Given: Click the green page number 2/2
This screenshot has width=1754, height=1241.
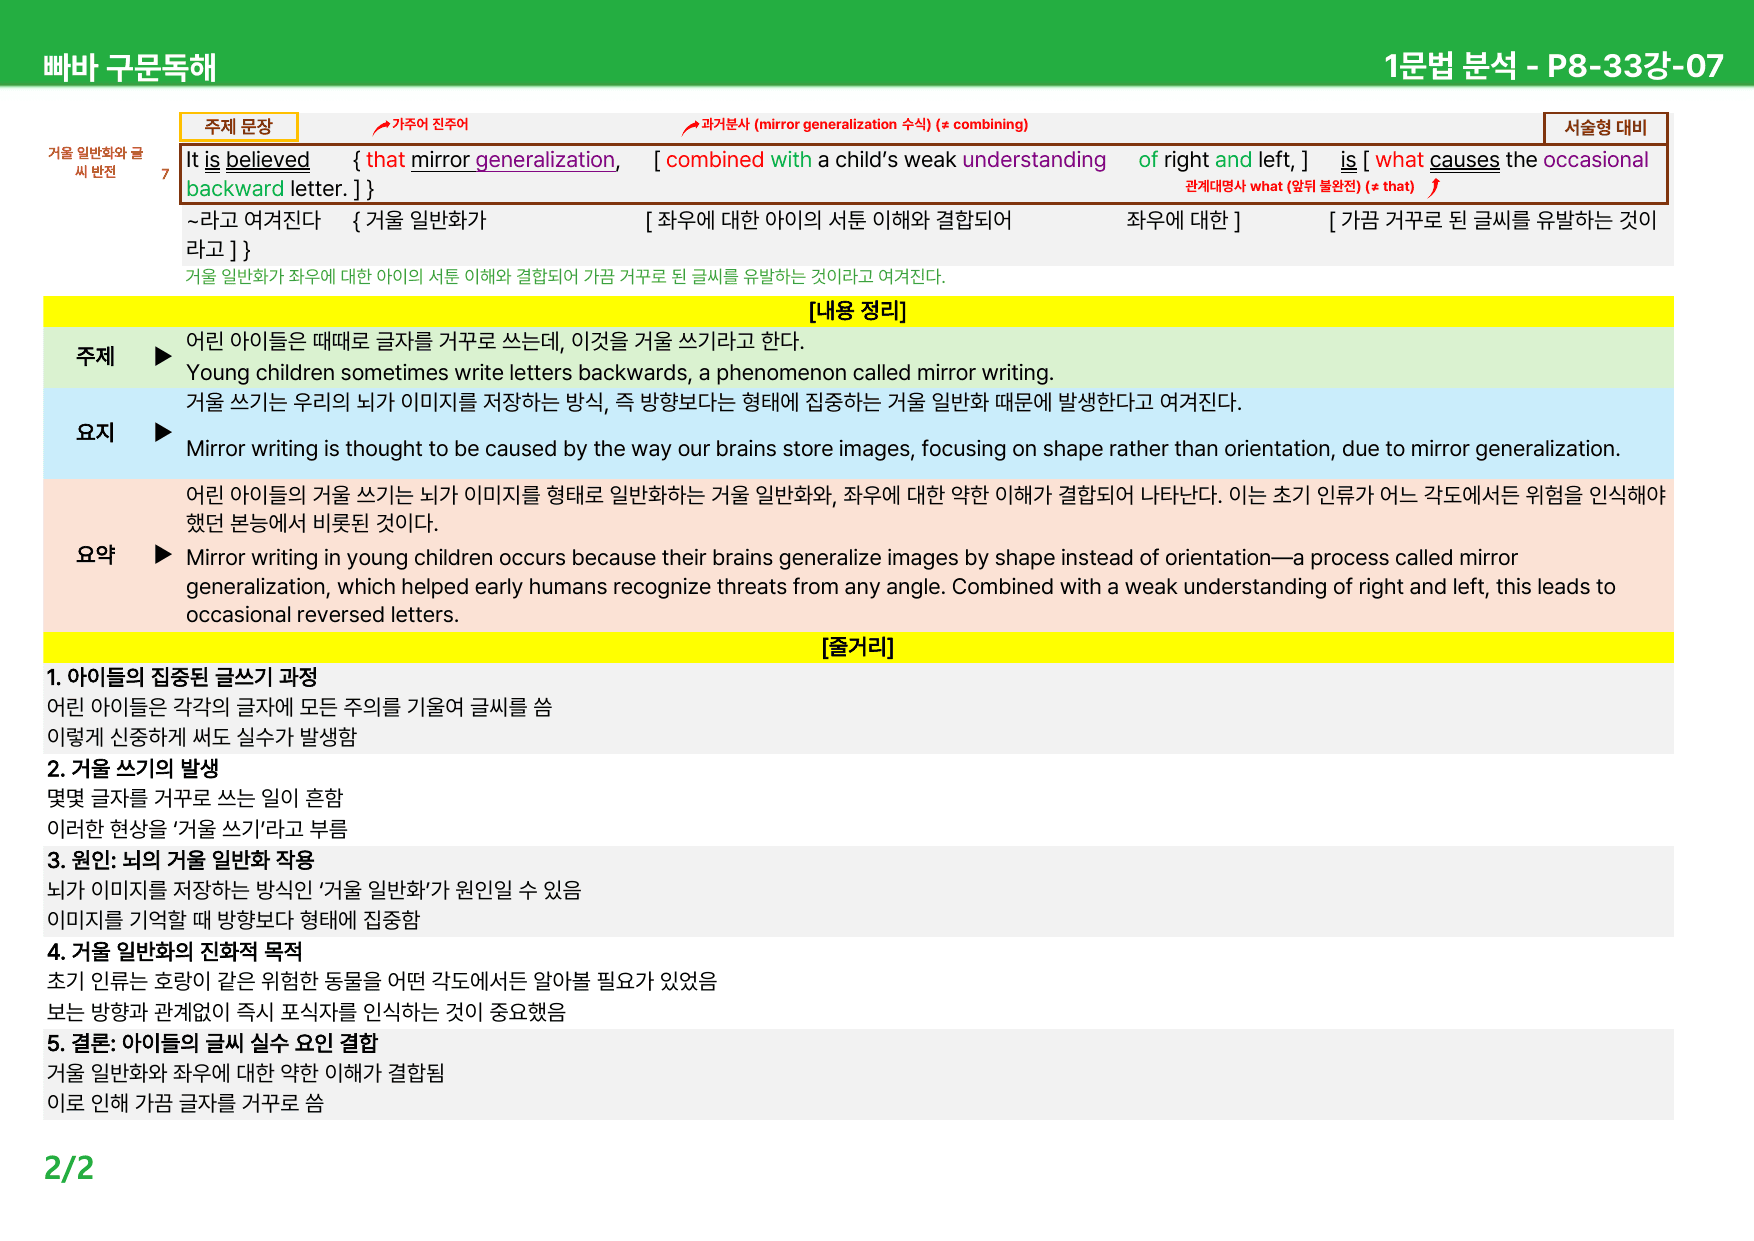Looking at the screenshot, I should pos(69,1168).
